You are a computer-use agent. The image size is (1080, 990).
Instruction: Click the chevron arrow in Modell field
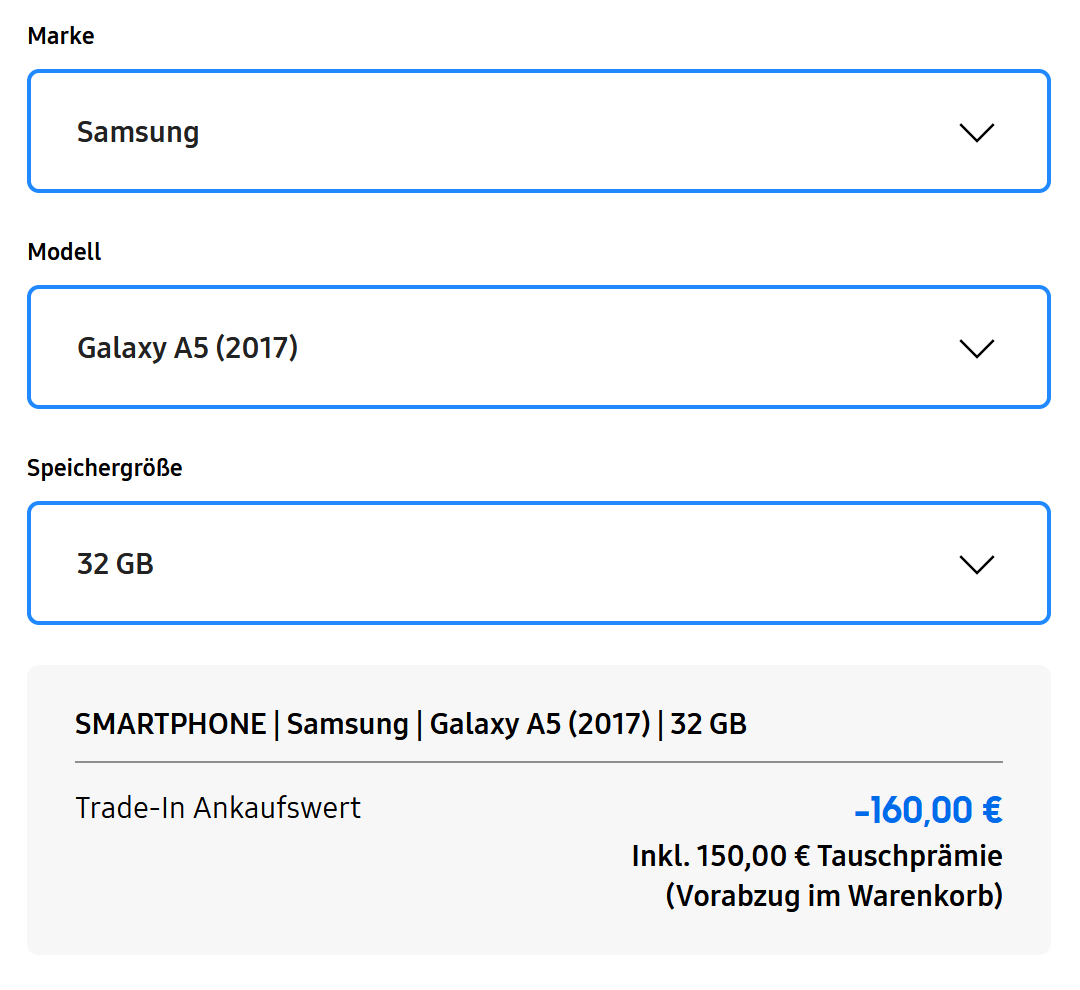976,348
